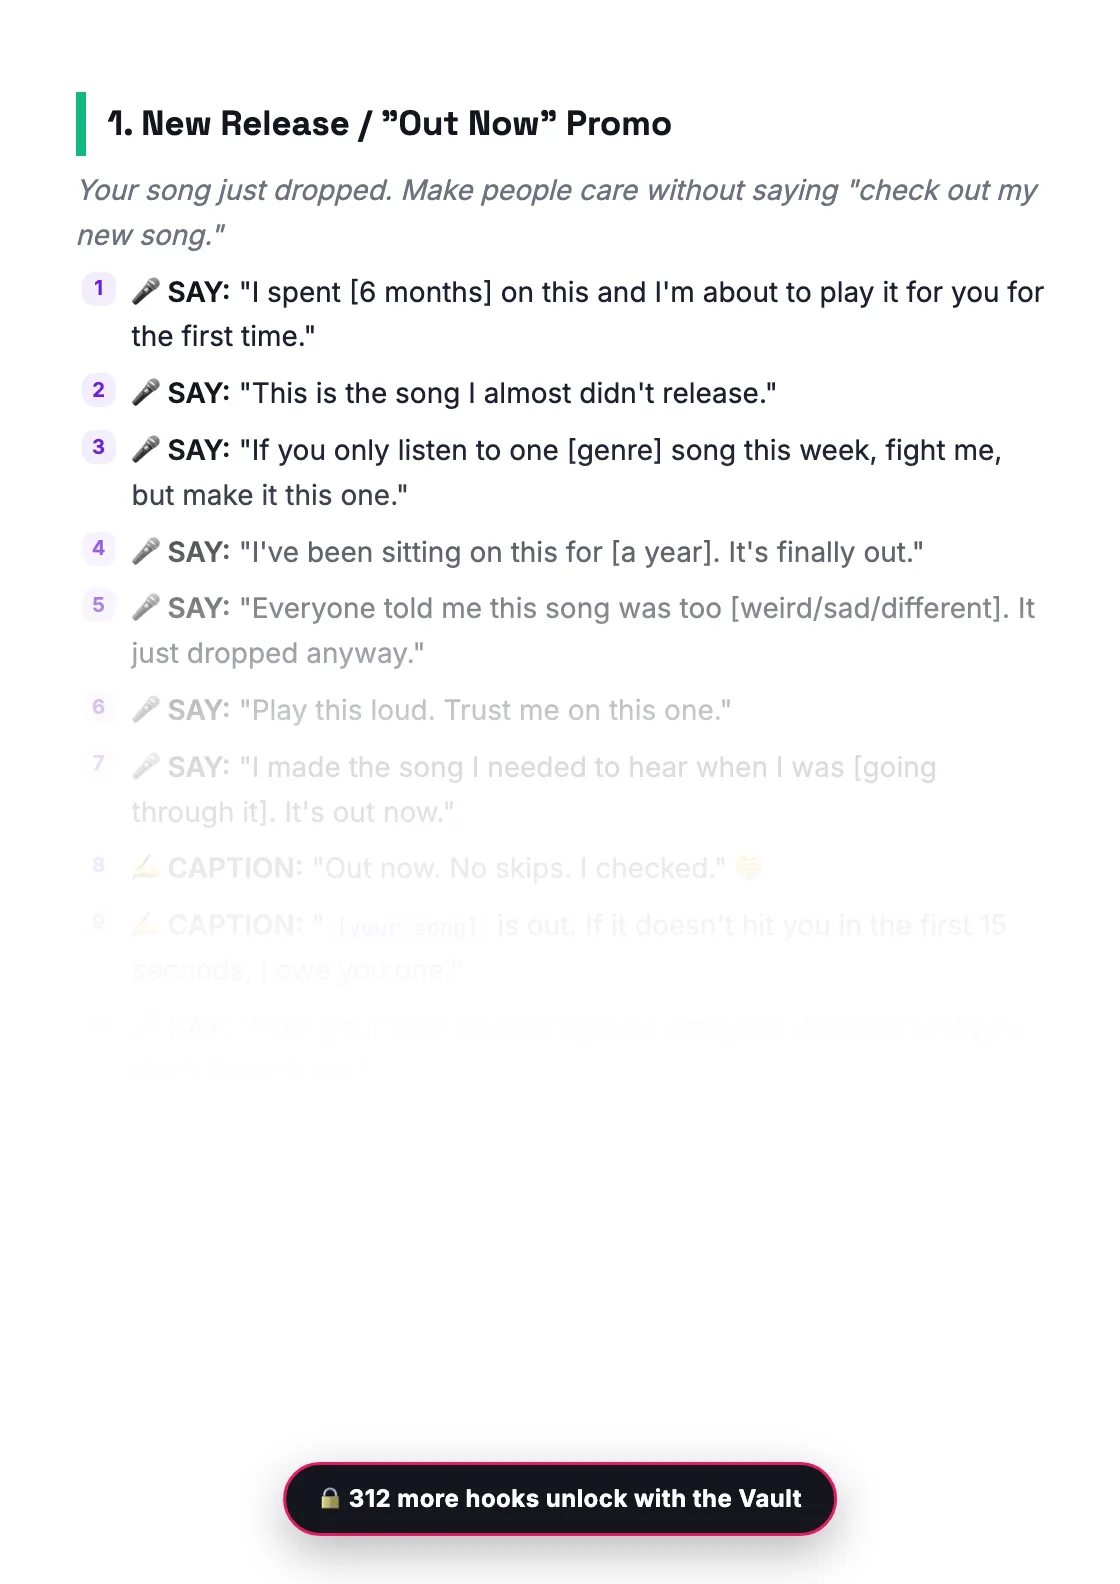Select the number 5 badge

[x=98, y=605]
